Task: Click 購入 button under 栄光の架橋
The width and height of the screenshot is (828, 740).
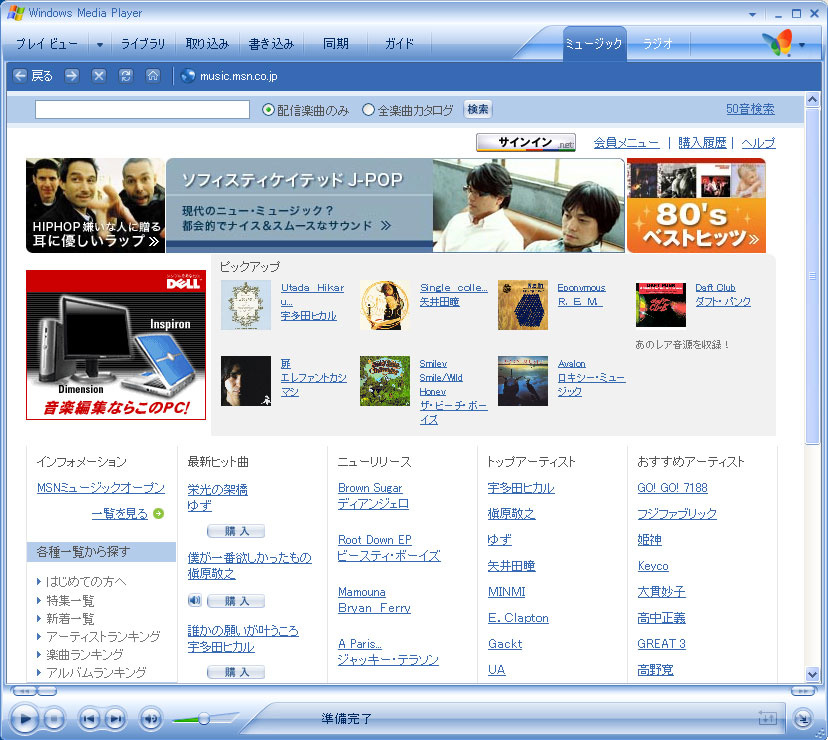Action: point(236,531)
